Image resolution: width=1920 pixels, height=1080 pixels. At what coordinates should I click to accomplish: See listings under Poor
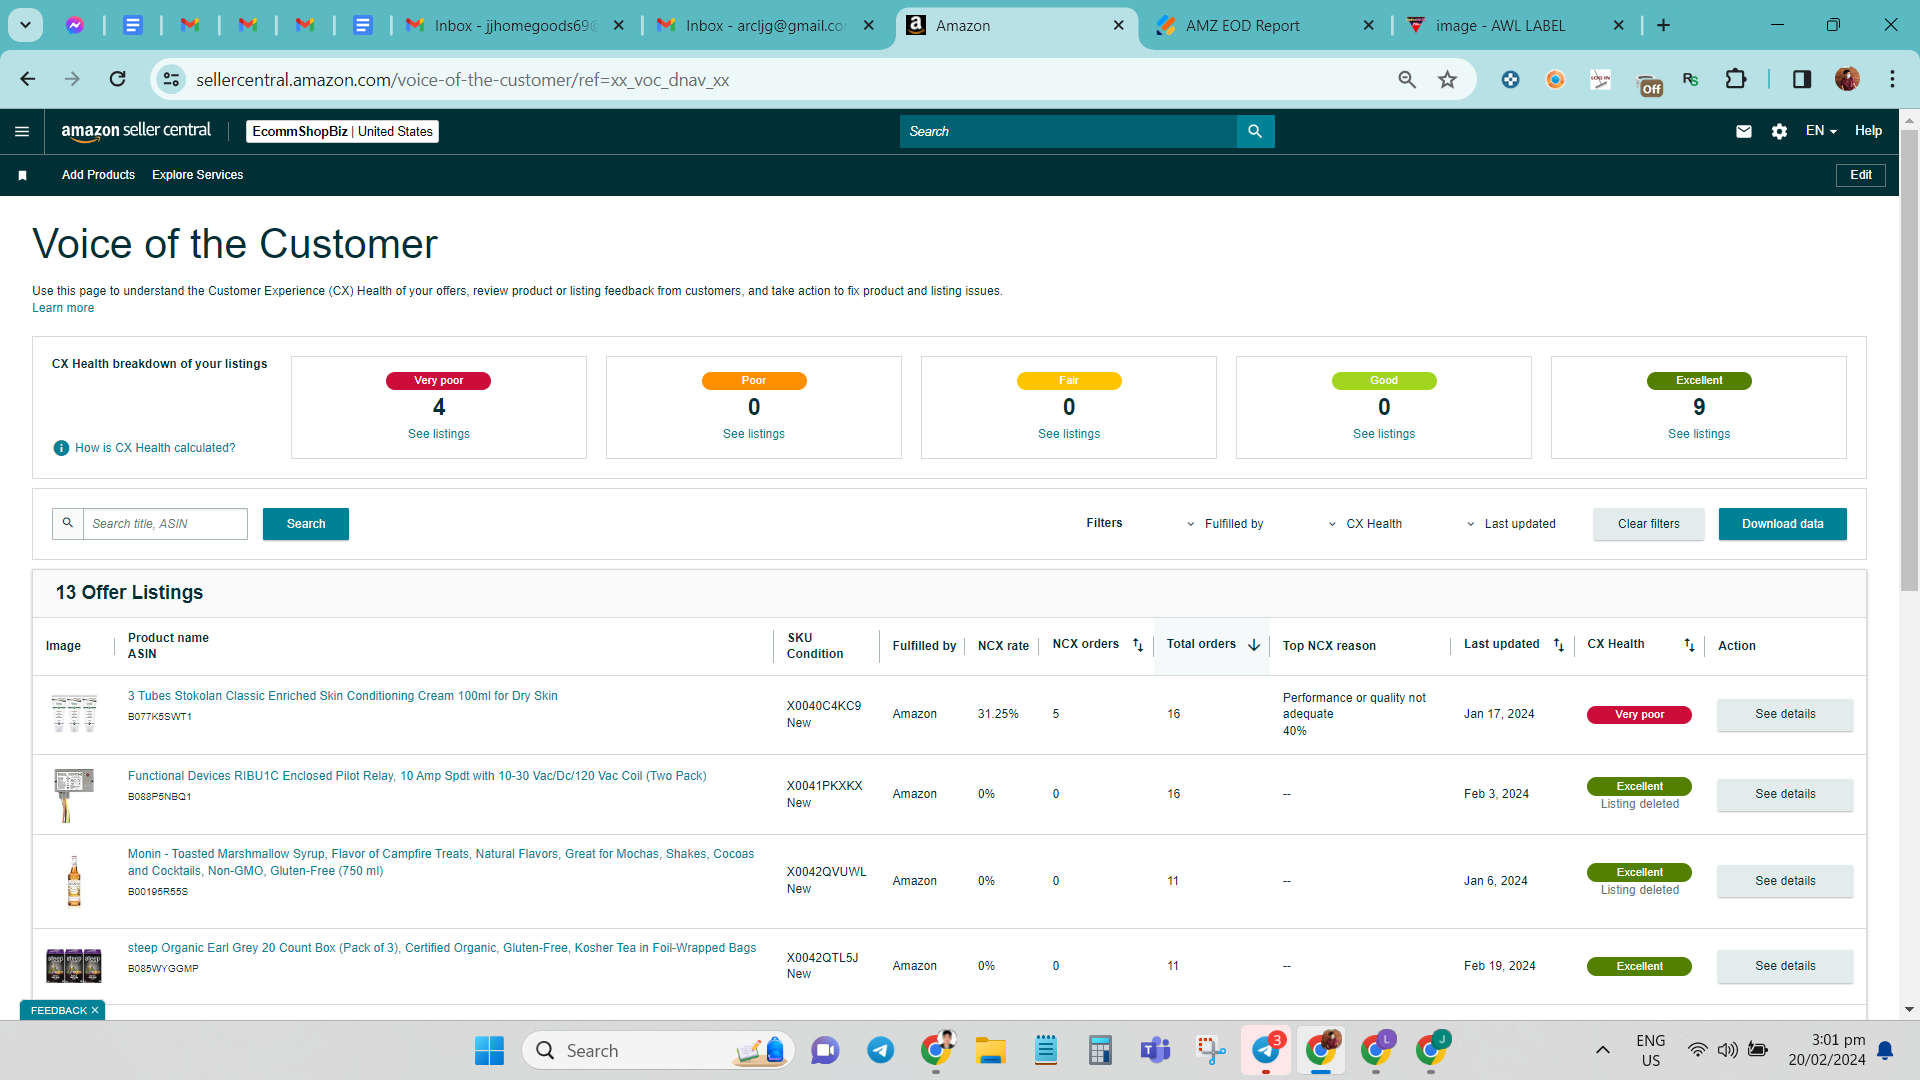(754, 434)
